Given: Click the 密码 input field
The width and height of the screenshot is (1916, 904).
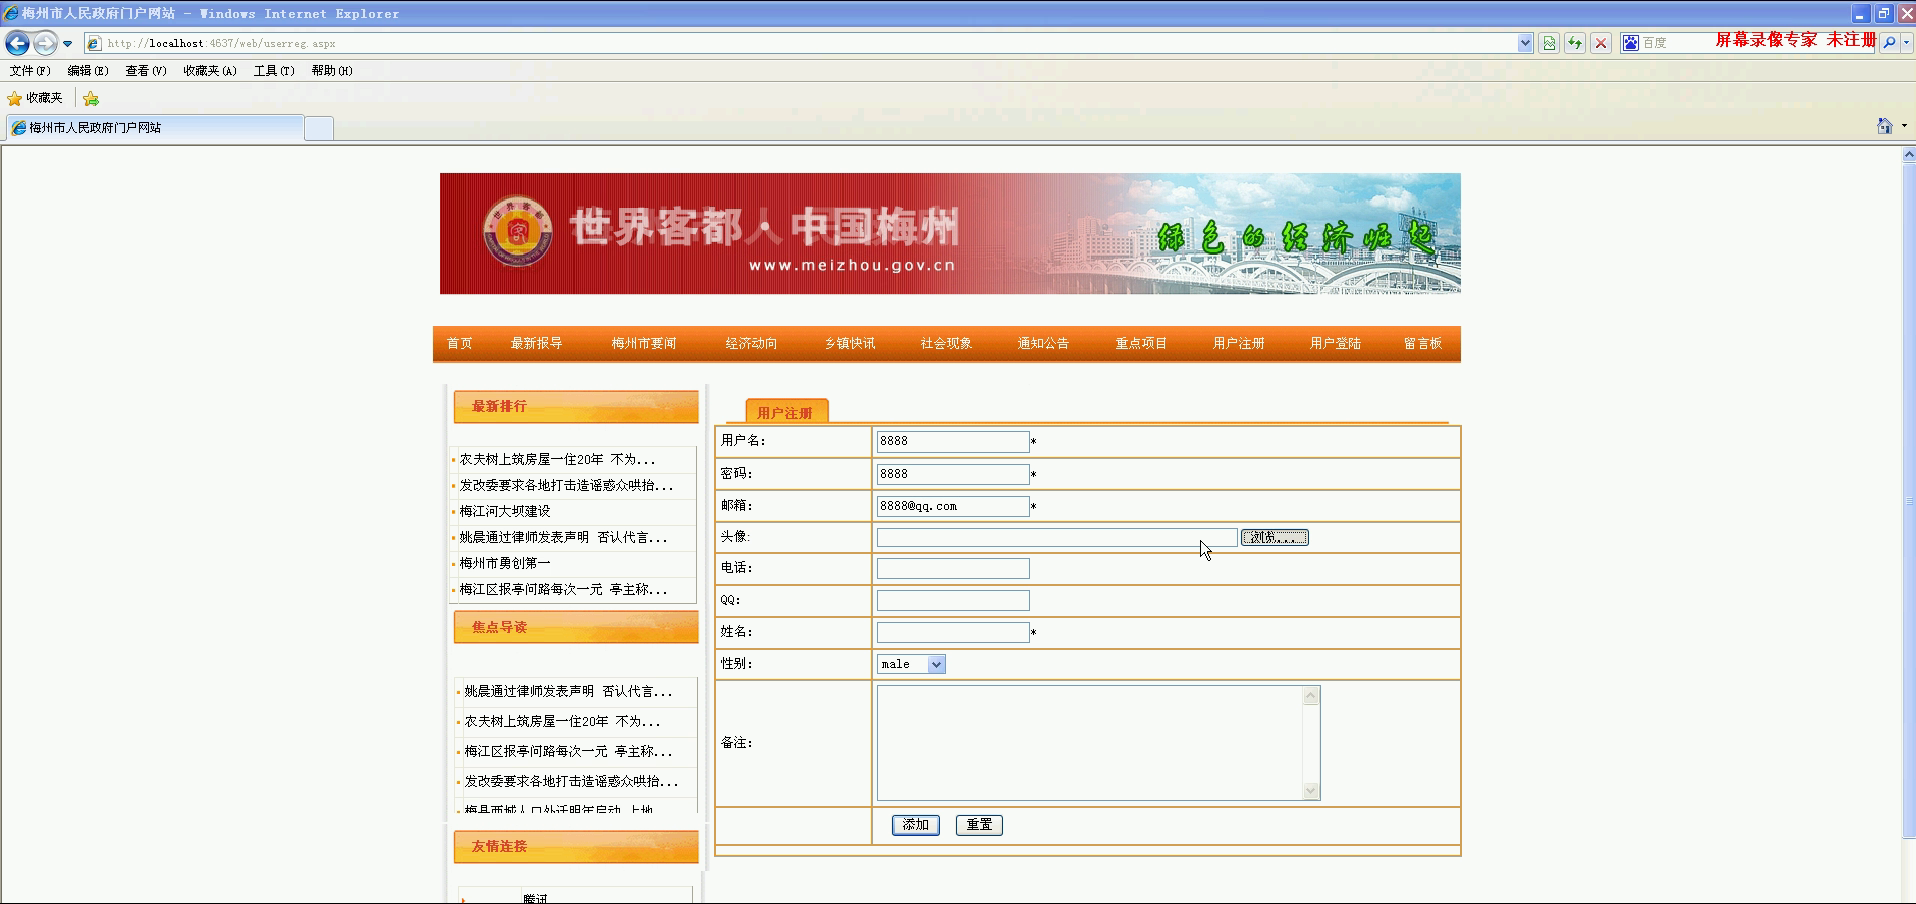Looking at the screenshot, I should point(953,474).
